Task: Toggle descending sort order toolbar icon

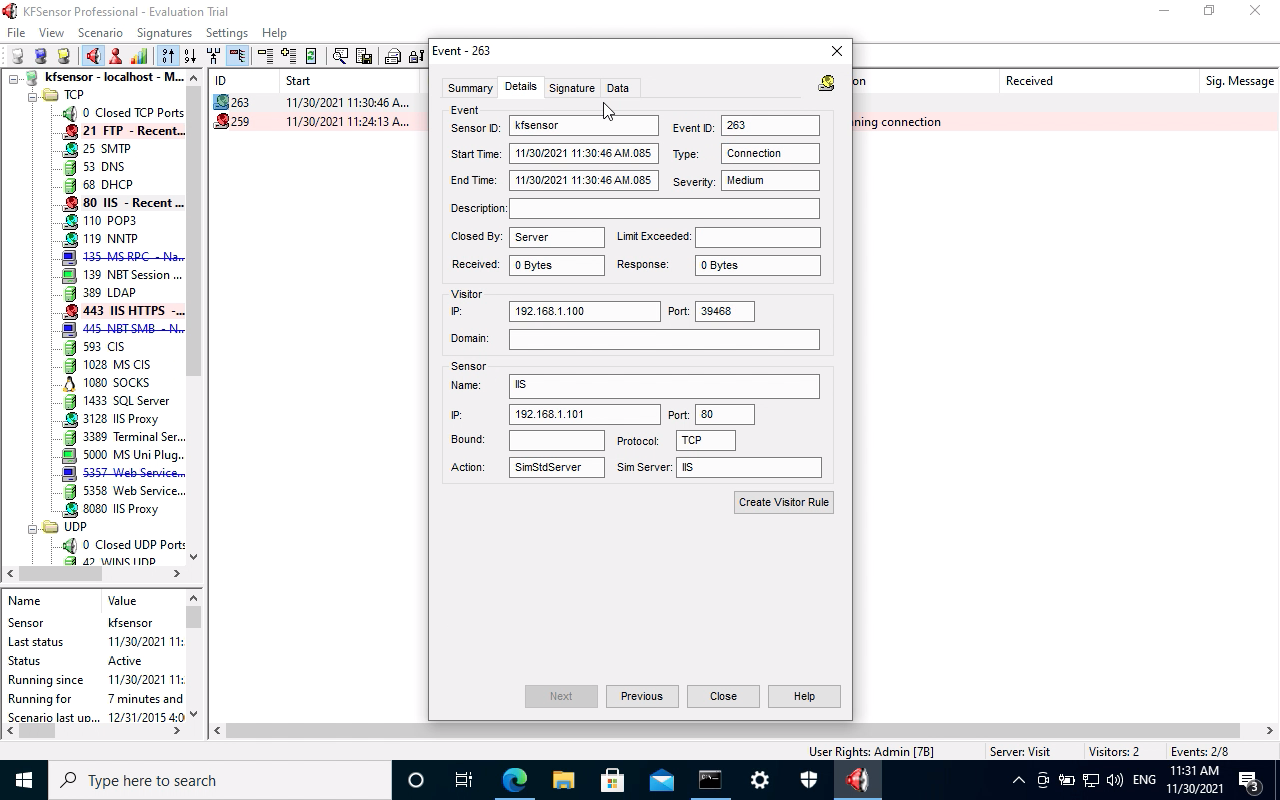Action: (x=190, y=56)
